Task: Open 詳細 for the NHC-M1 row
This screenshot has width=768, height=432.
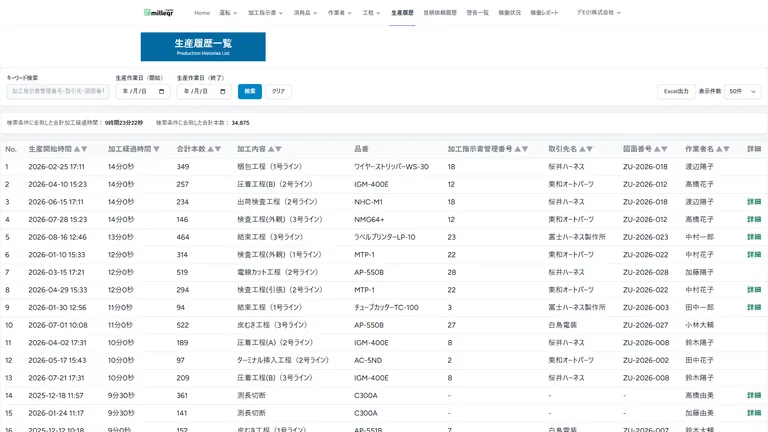Action: click(x=754, y=202)
